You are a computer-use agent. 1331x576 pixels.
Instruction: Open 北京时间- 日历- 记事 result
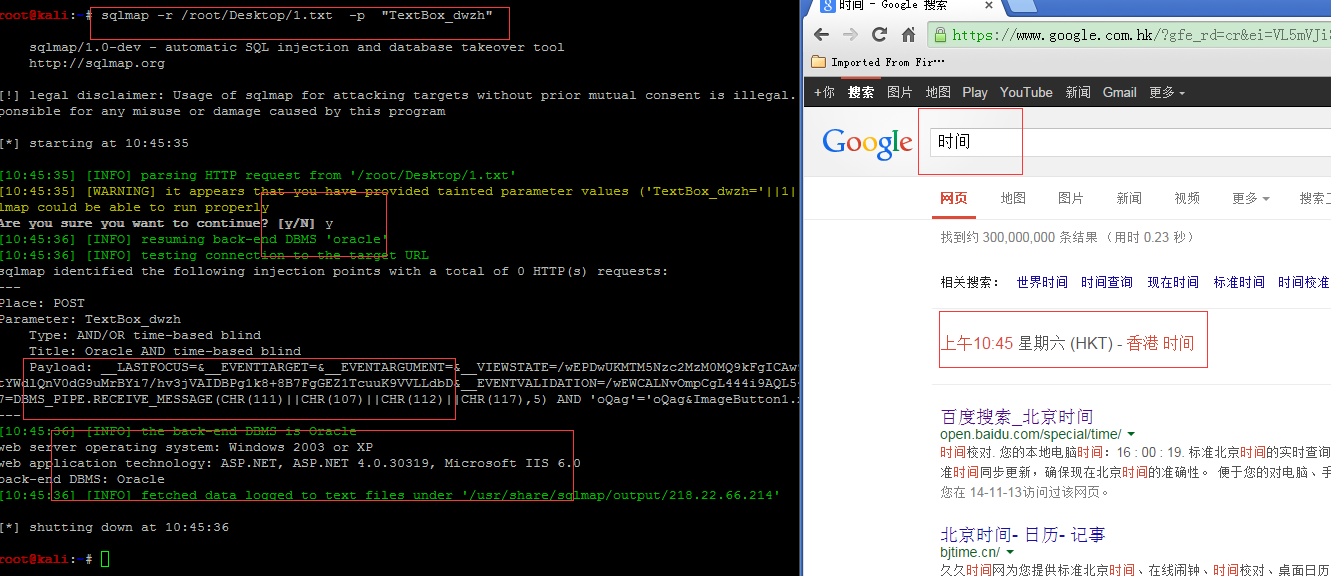point(1022,535)
